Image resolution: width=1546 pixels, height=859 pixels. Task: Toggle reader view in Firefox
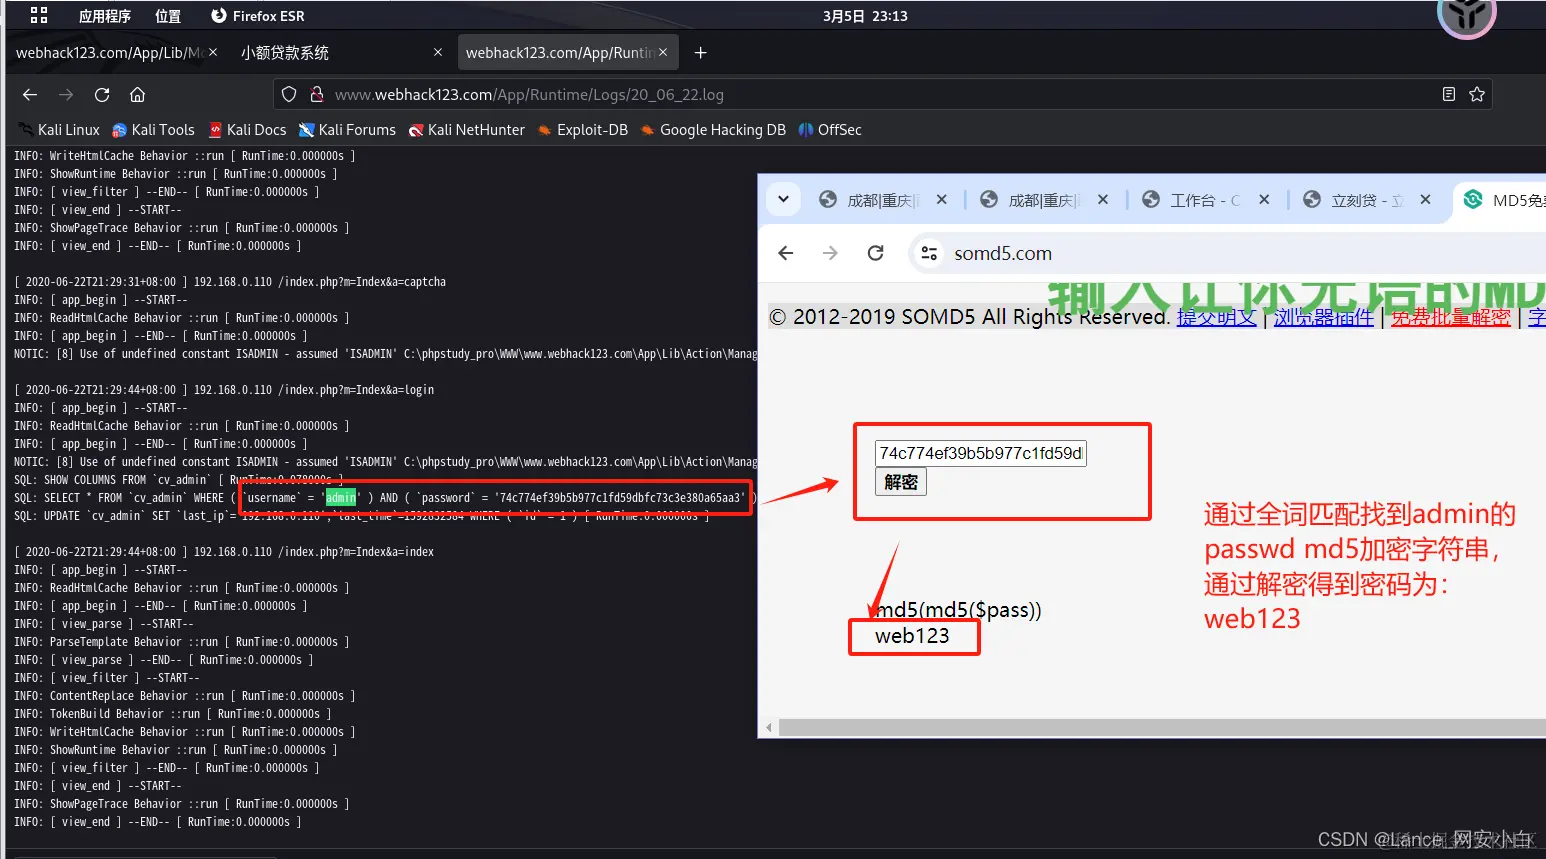[1449, 94]
